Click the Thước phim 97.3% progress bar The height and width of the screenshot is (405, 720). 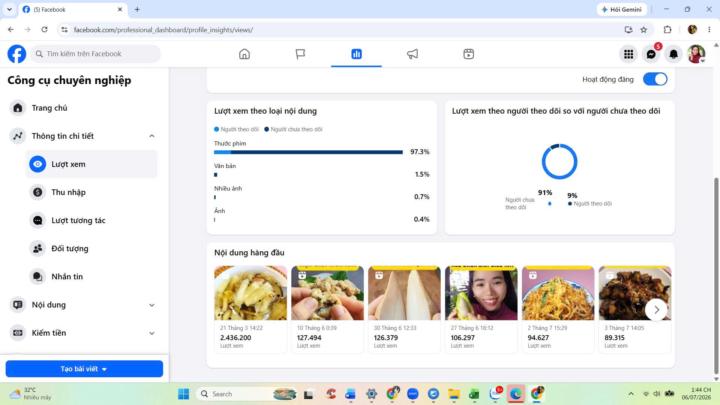pyautogui.click(x=308, y=152)
